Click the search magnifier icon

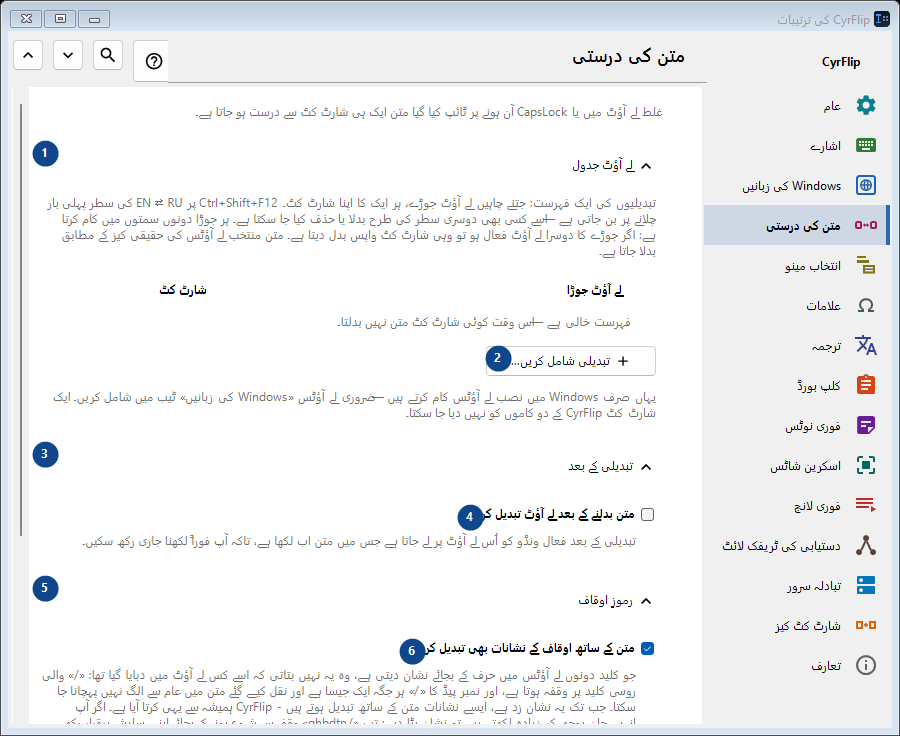(108, 55)
